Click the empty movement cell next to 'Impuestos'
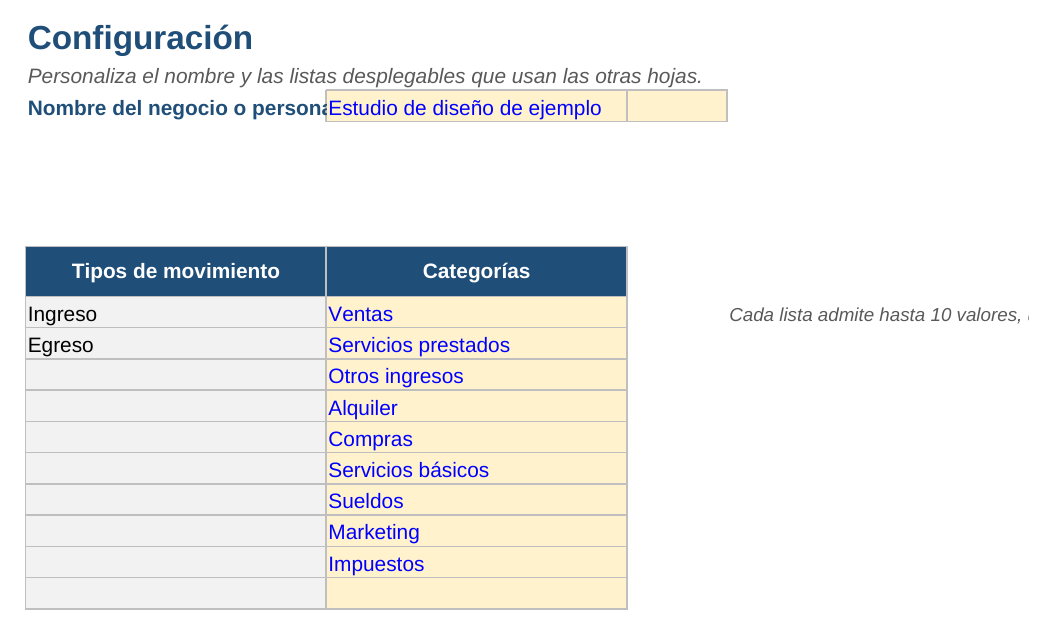The height and width of the screenshot is (634, 1053). [x=176, y=562]
